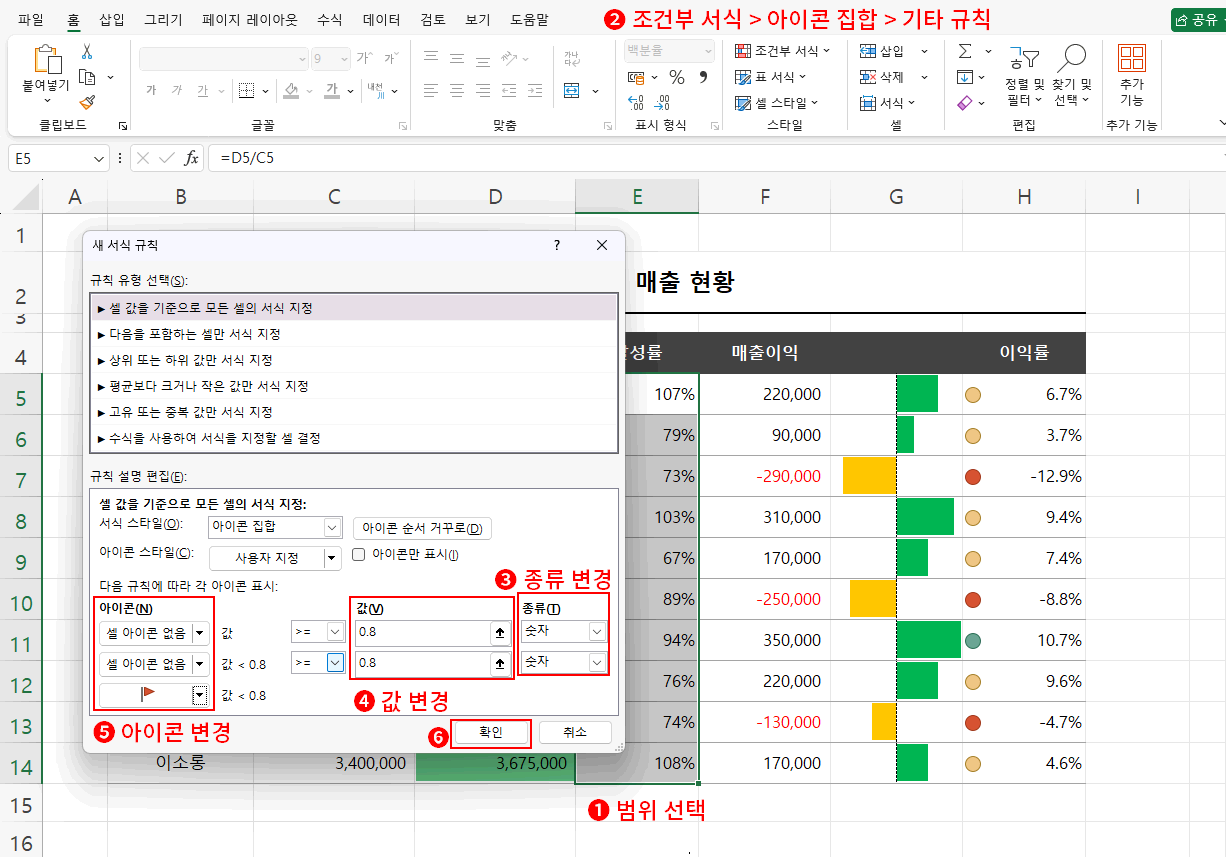Viewport: 1226px width, 857px height.
Task: Click the Insert Function fx icon
Action: tap(192, 158)
